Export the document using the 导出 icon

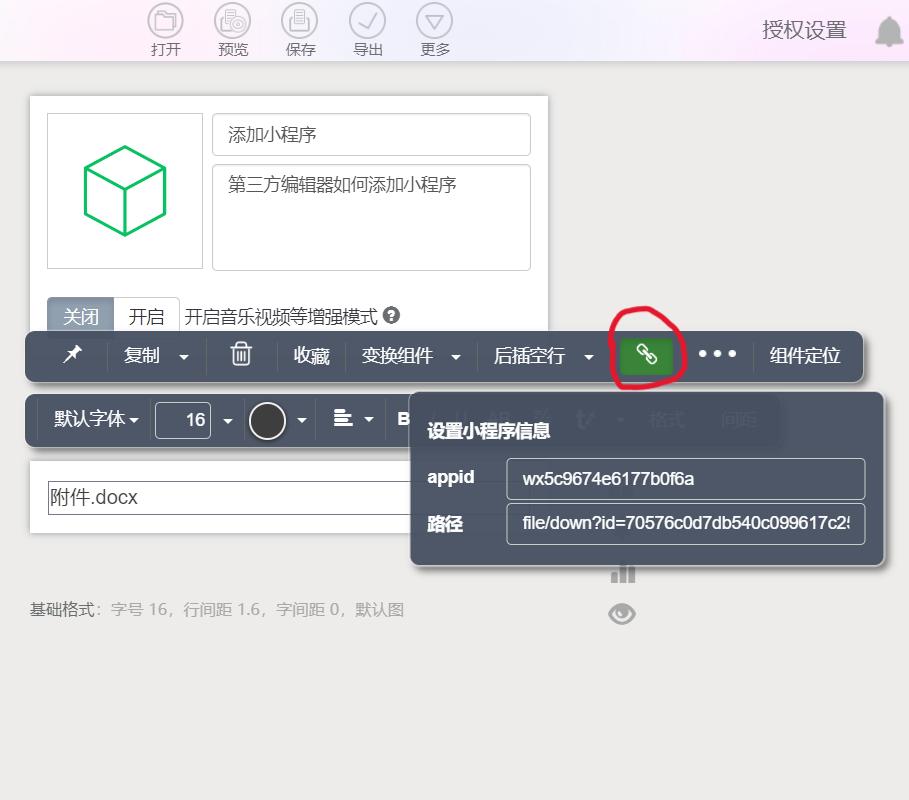coord(367,22)
